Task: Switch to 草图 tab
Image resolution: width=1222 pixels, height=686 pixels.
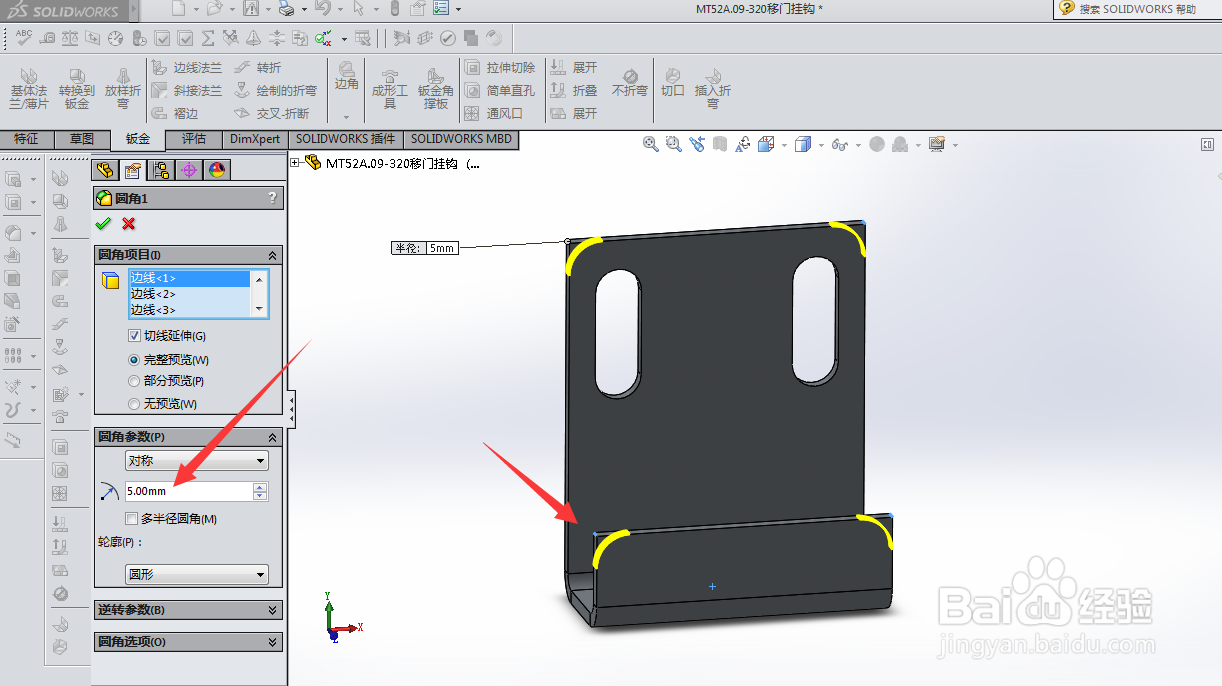Action: pyautogui.click(x=81, y=139)
